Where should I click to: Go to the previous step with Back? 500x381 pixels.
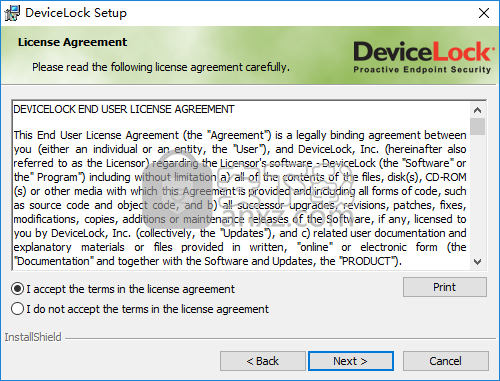click(x=263, y=361)
